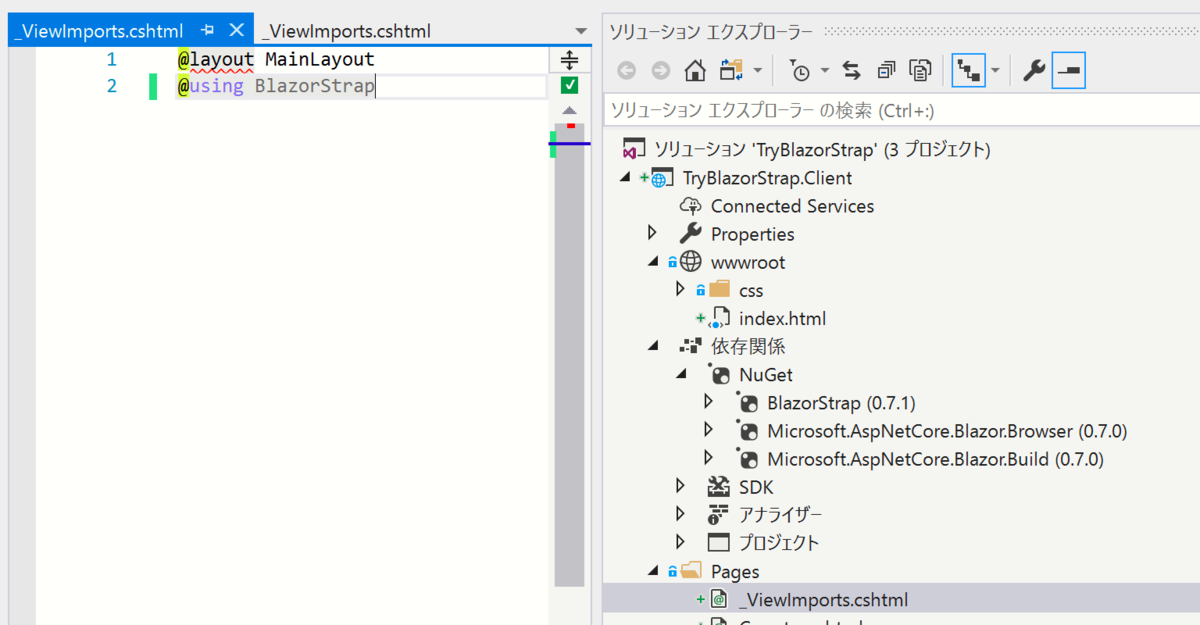Screen dimensions: 1200x625
Task: Select the NuGet node
Action: click(766, 375)
